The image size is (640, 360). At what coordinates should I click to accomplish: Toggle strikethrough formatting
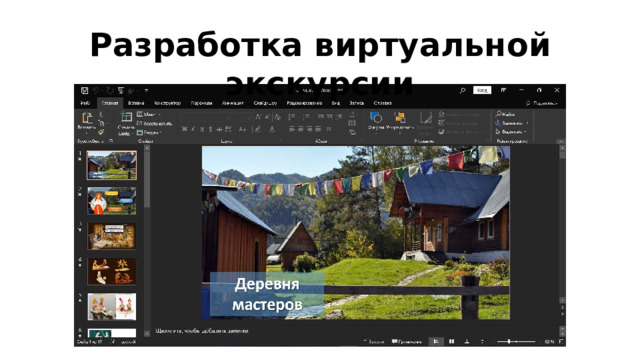point(219,129)
